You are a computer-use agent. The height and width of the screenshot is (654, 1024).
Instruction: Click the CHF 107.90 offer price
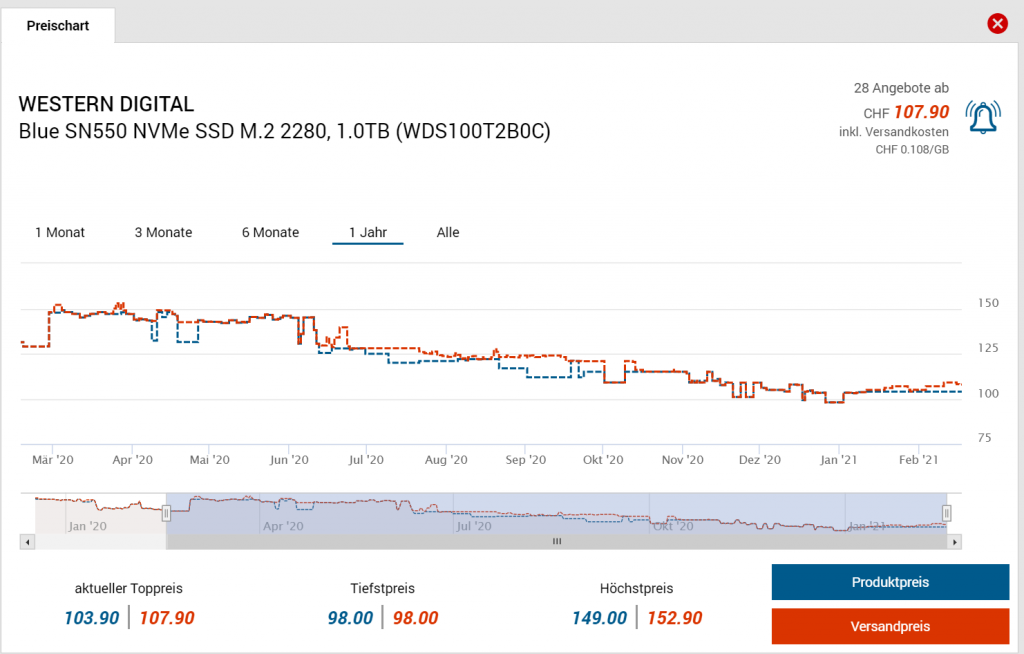point(920,112)
